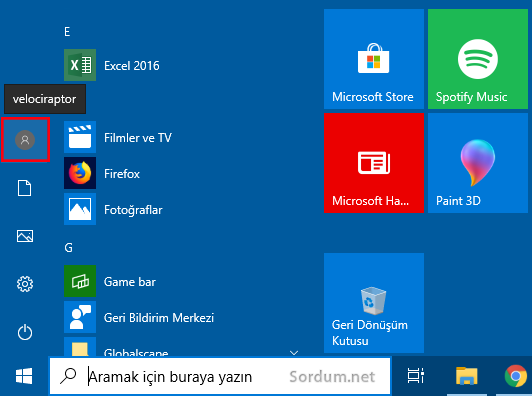This screenshot has width=532, height=396.
Task: Click the G letter group header
Action: 68,248
